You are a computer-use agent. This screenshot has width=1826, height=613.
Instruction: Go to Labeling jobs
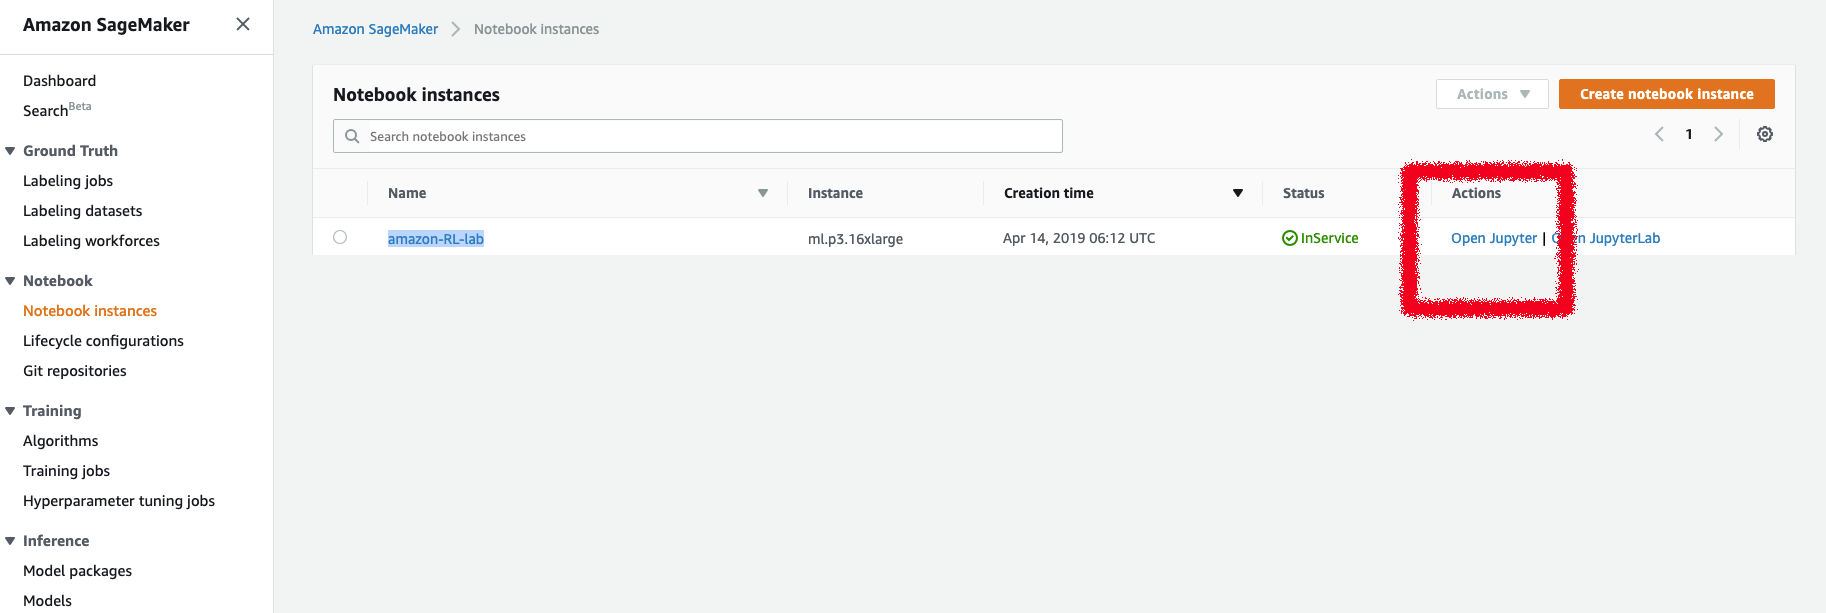(x=68, y=181)
